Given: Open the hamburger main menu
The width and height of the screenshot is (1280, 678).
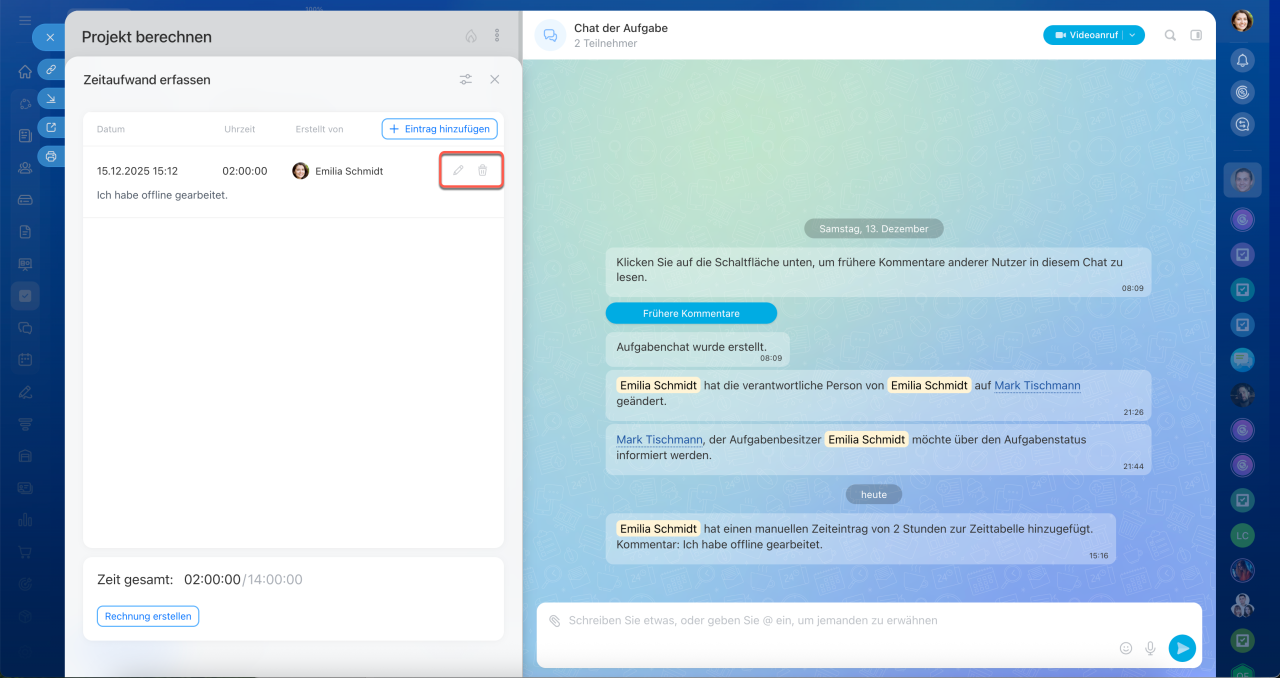Looking at the screenshot, I should [24, 20].
